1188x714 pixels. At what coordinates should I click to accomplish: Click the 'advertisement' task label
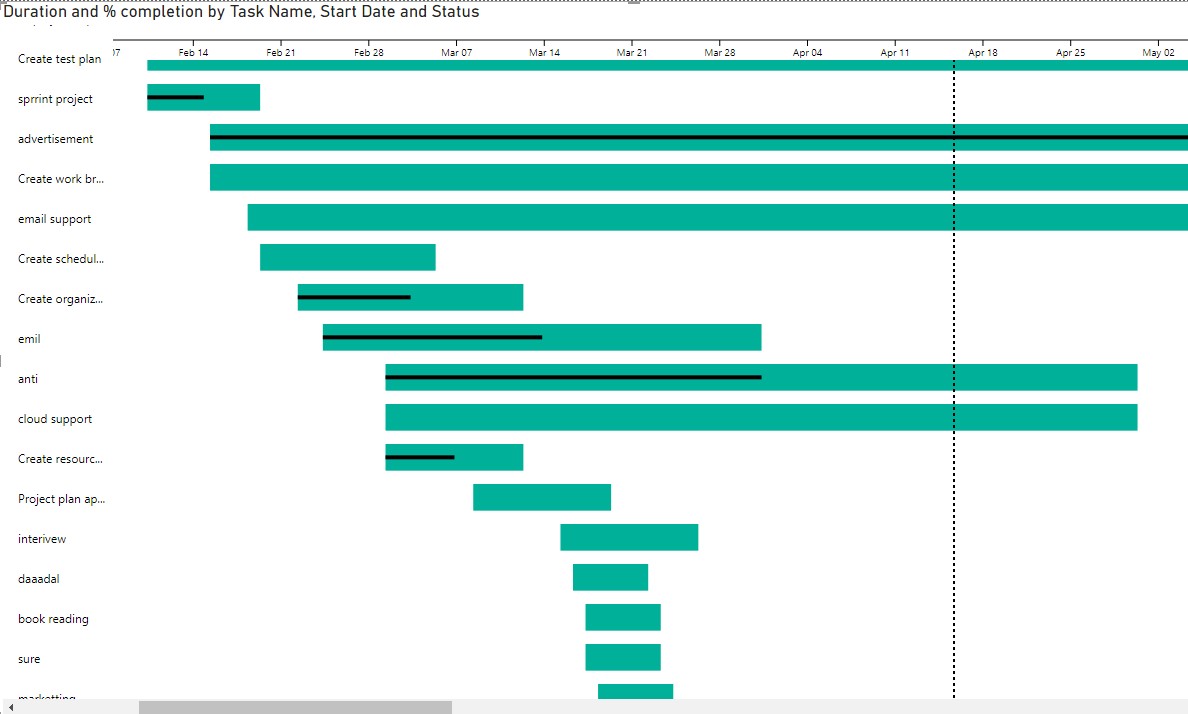pyautogui.click(x=55, y=139)
